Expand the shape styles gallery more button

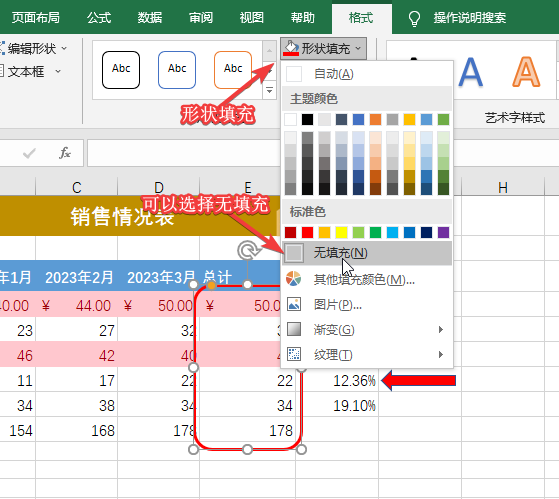pos(269,91)
